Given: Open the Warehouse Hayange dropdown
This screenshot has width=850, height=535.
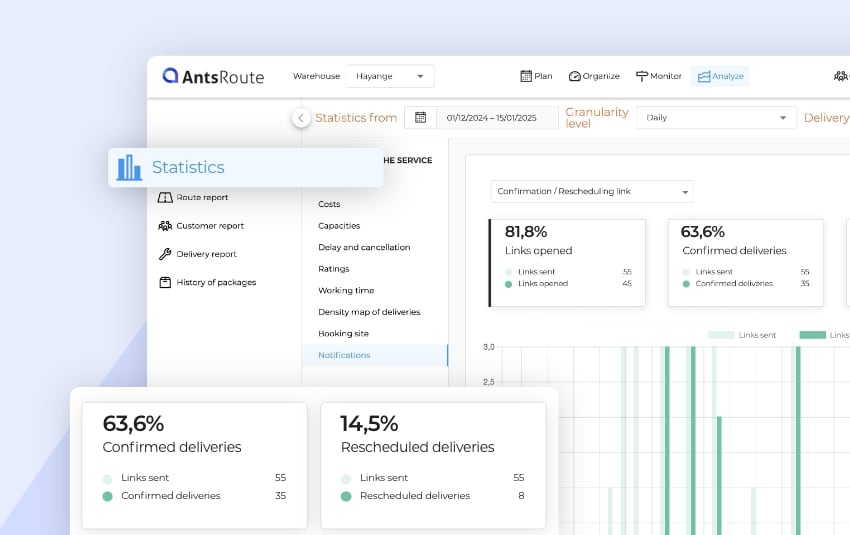Looking at the screenshot, I should pyautogui.click(x=389, y=76).
